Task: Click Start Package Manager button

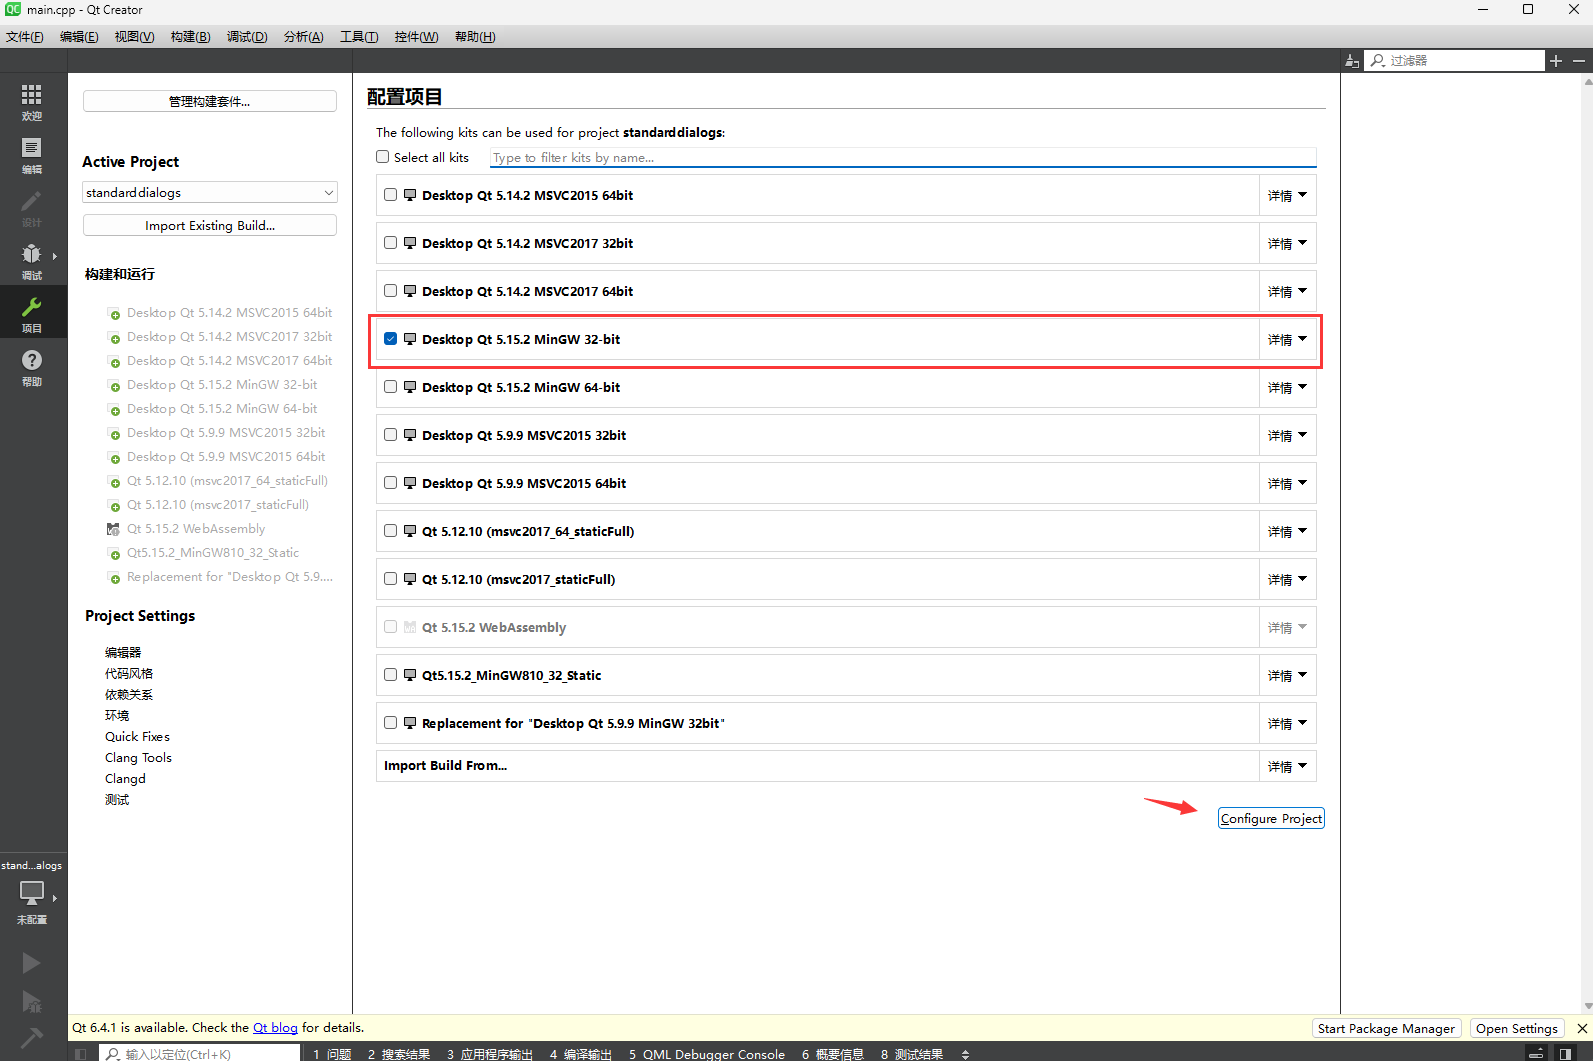Action: [1386, 1028]
